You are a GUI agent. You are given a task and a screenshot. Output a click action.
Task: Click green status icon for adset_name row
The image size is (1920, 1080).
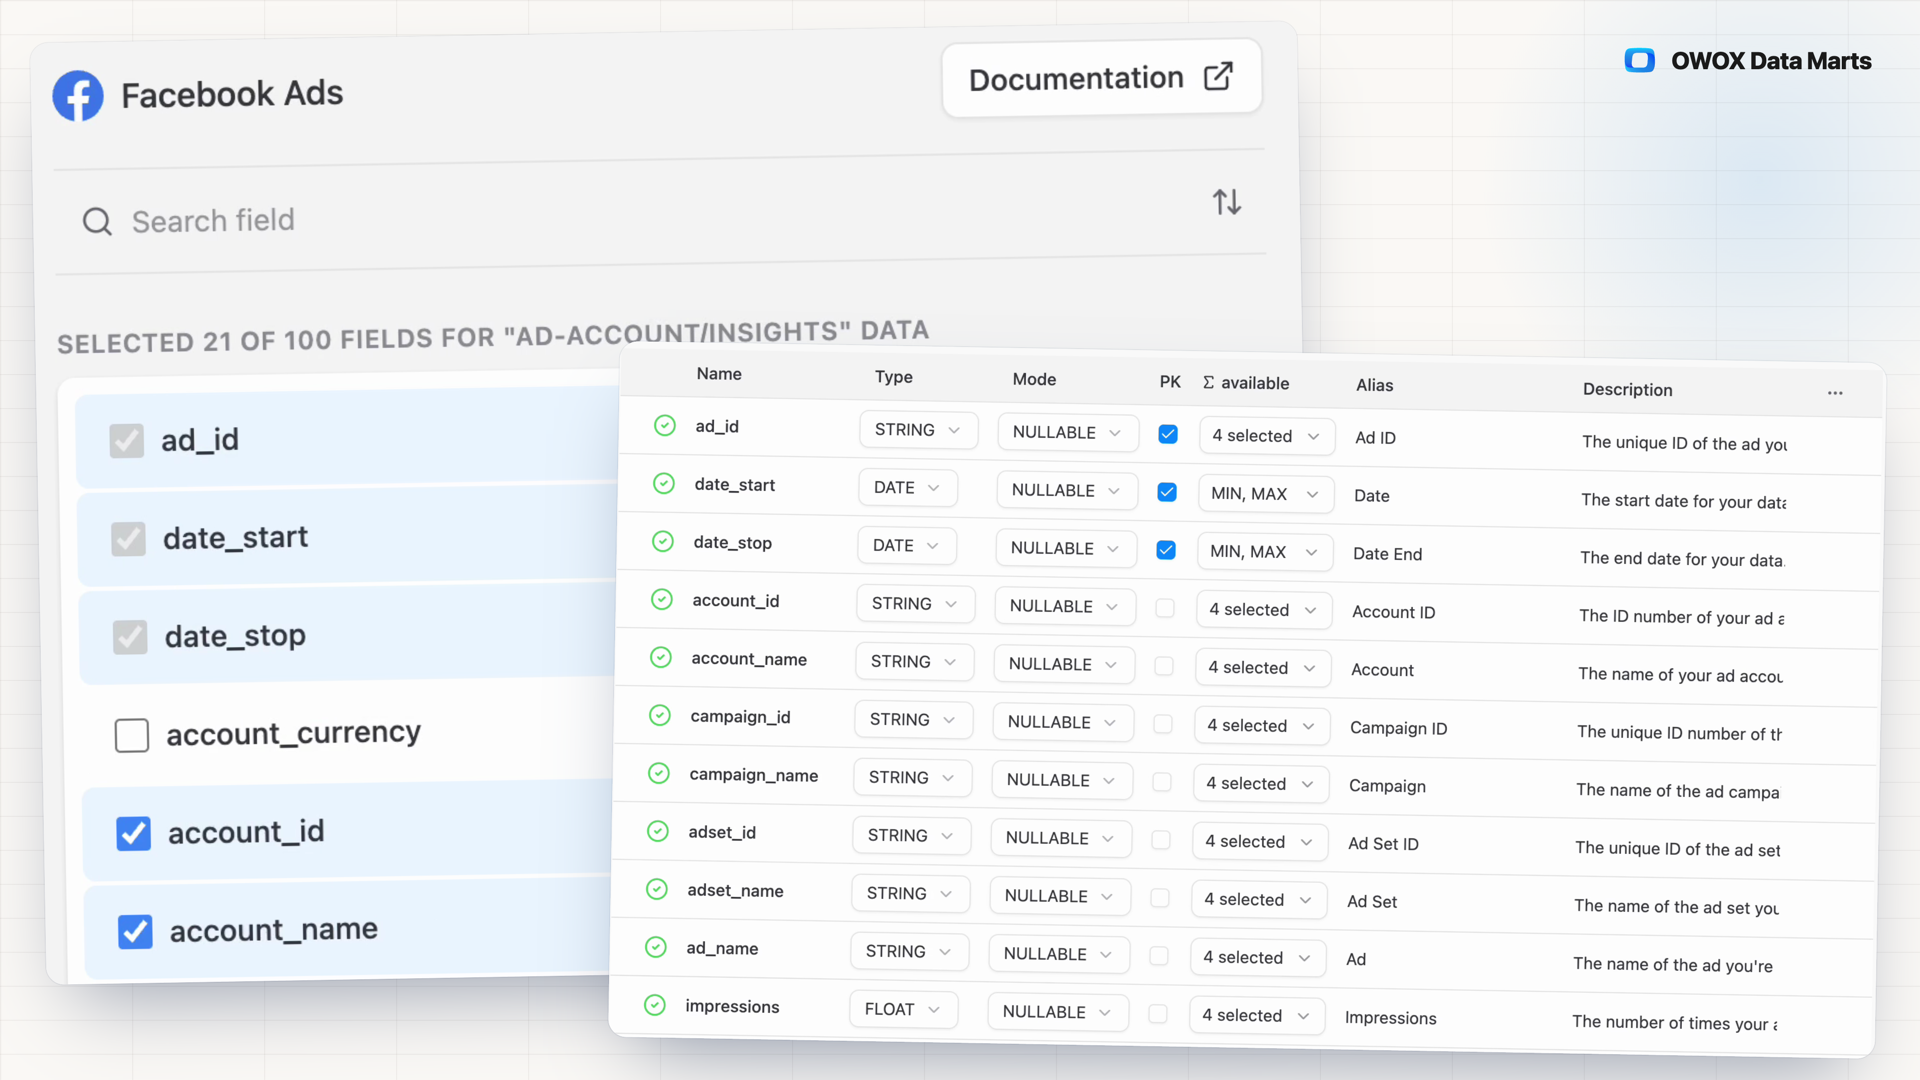tap(657, 890)
